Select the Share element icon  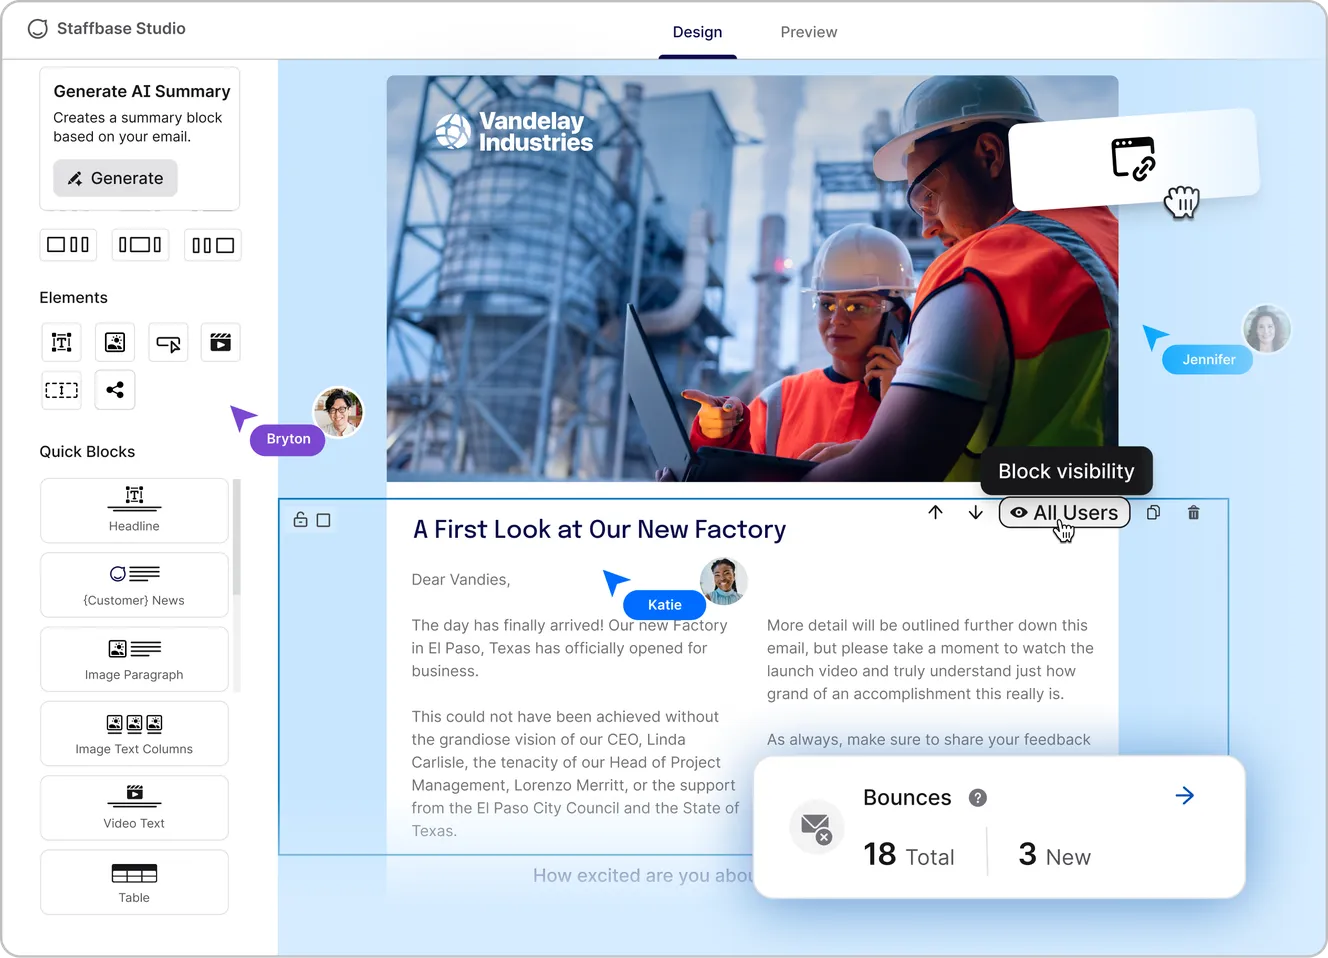click(115, 390)
